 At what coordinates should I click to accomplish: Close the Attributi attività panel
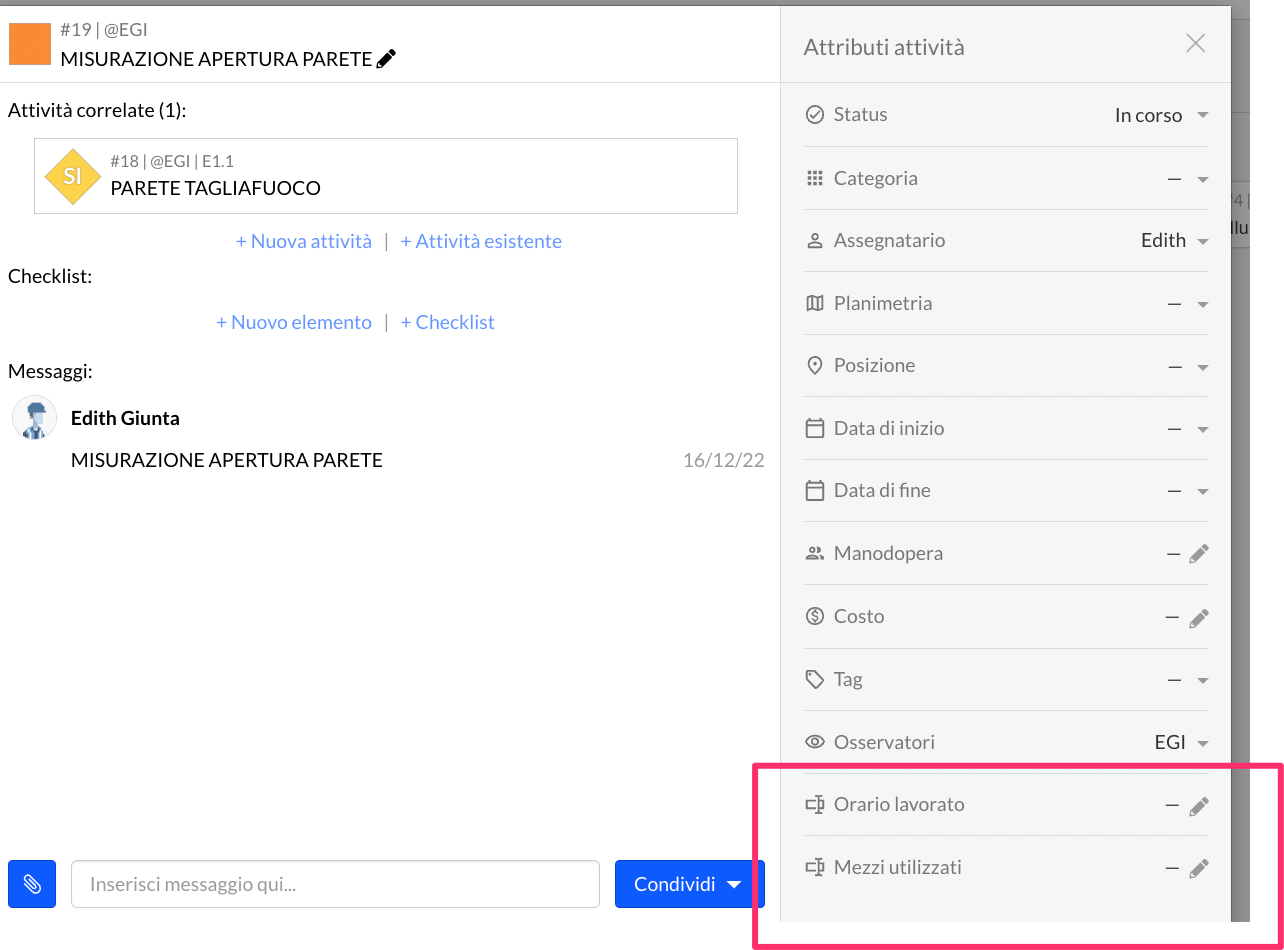1195,43
